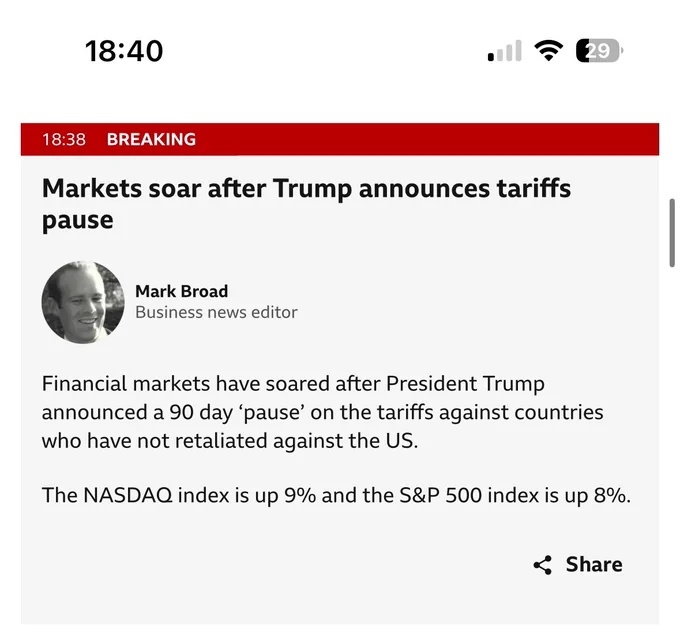Image resolution: width=680 pixels, height=643 pixels.
Task: Tap the 'Financial markets have soared' line
Action: click(293, 384)
